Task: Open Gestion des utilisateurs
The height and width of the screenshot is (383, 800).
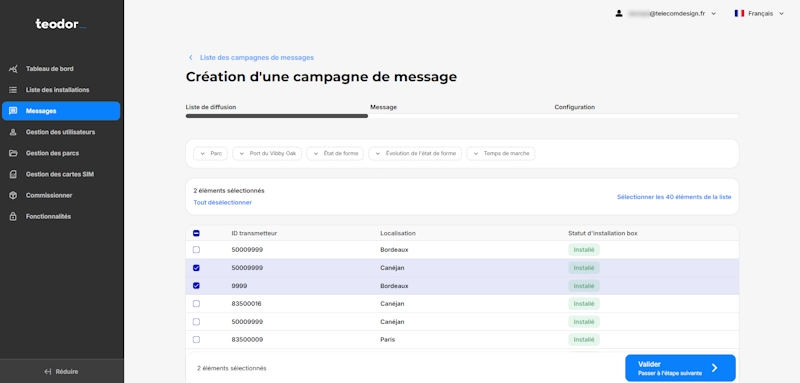Action: pos(61,132)
